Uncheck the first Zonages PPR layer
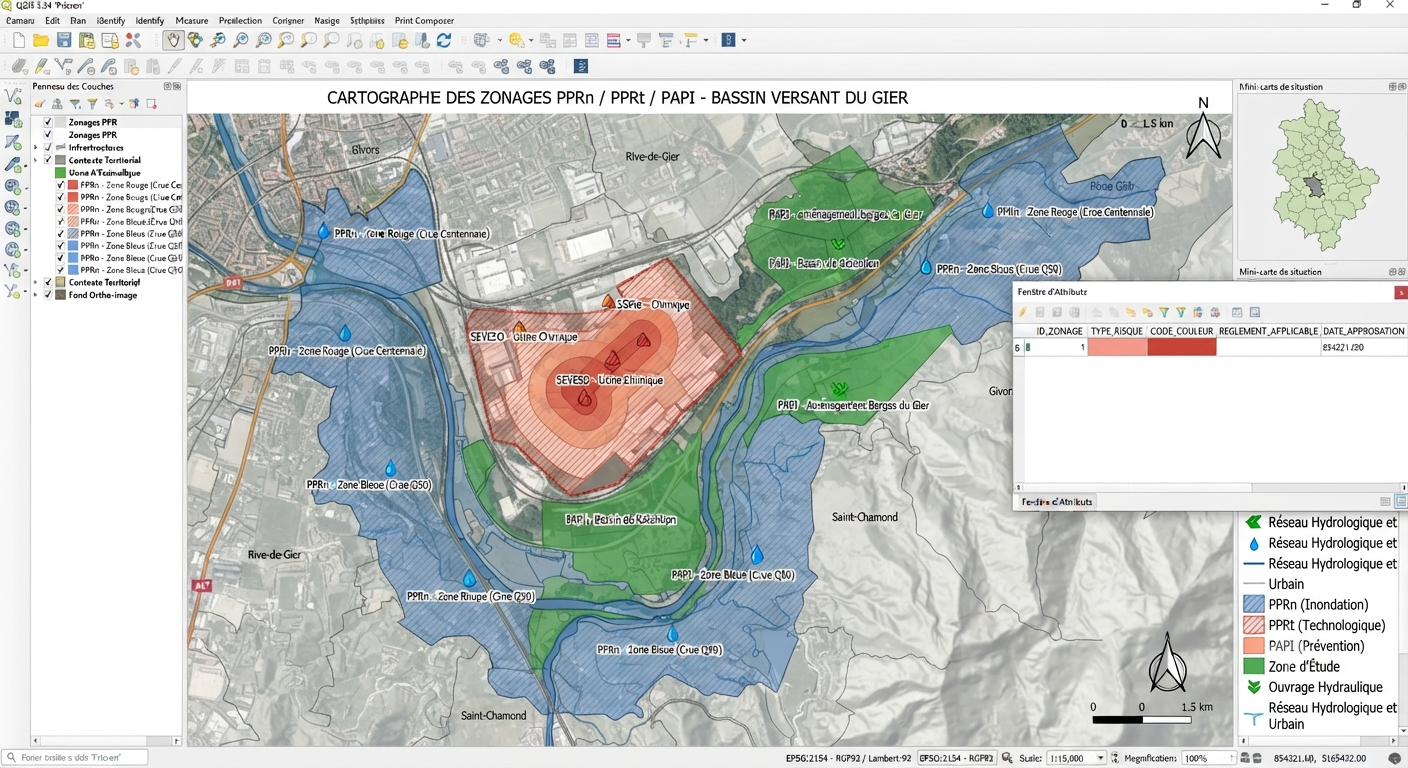This screenshot has height=768, width=1408. pos(48,122)
